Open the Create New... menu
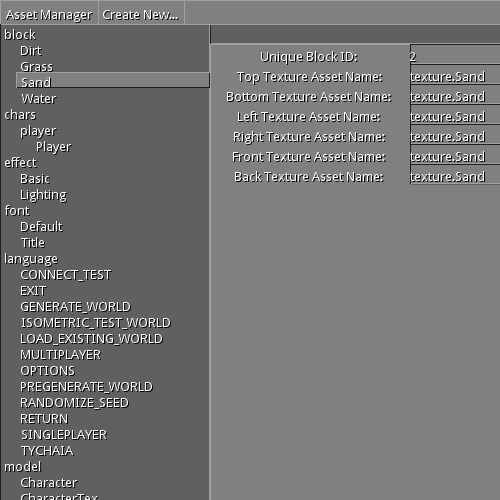The height and width of the screenshot is (500, 500). tap(140, 15)
